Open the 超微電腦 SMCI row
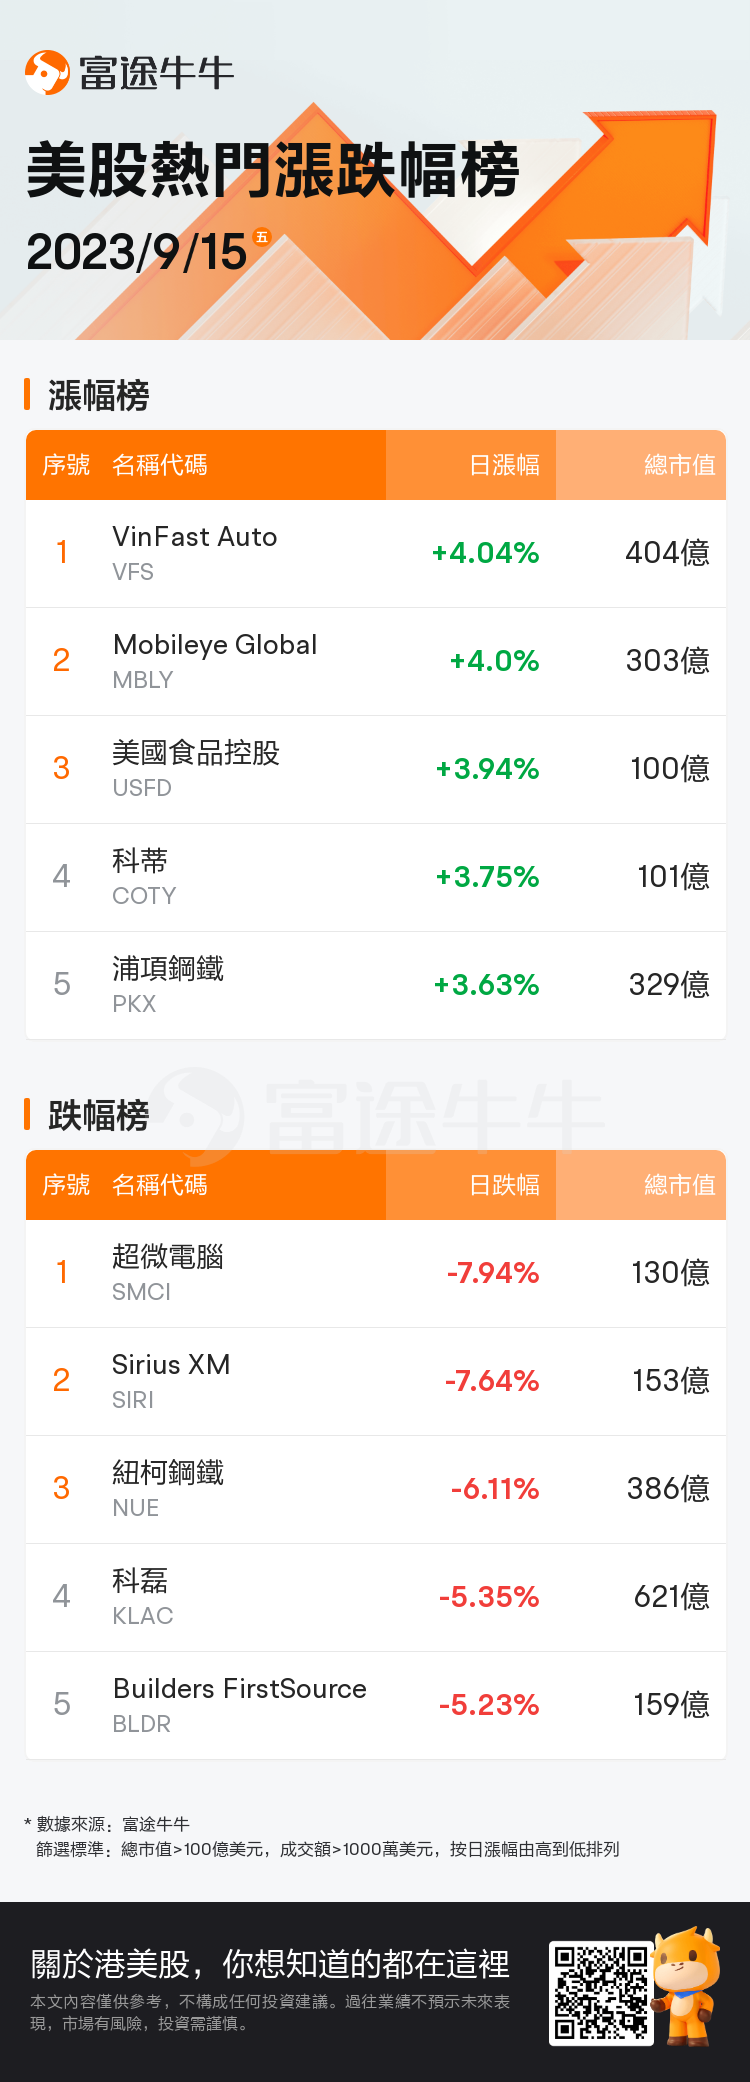Image resolution: width=750 pixels, height=2082 pixels. [x=376, y=1274]
